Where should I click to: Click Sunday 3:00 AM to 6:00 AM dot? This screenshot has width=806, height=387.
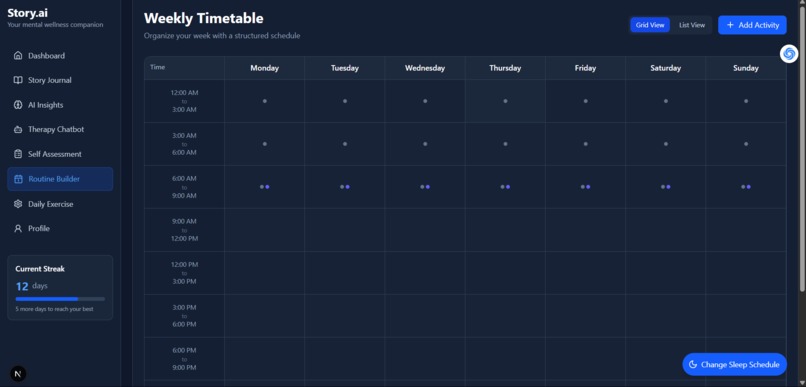coord(746,144)
